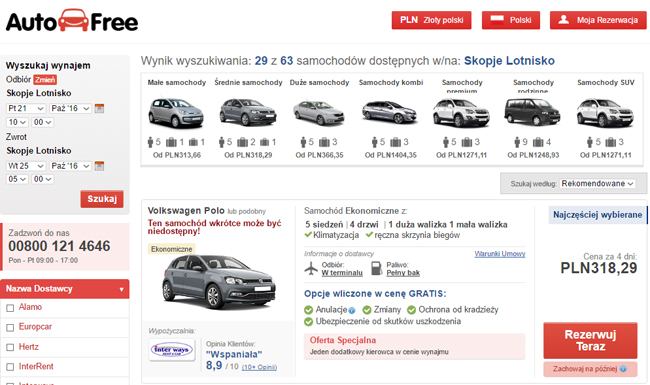Screen dimensions: 650x385
Task: Collapse the Nazwa Dostawcy filter panel
Action: click(x=65, y=289)
